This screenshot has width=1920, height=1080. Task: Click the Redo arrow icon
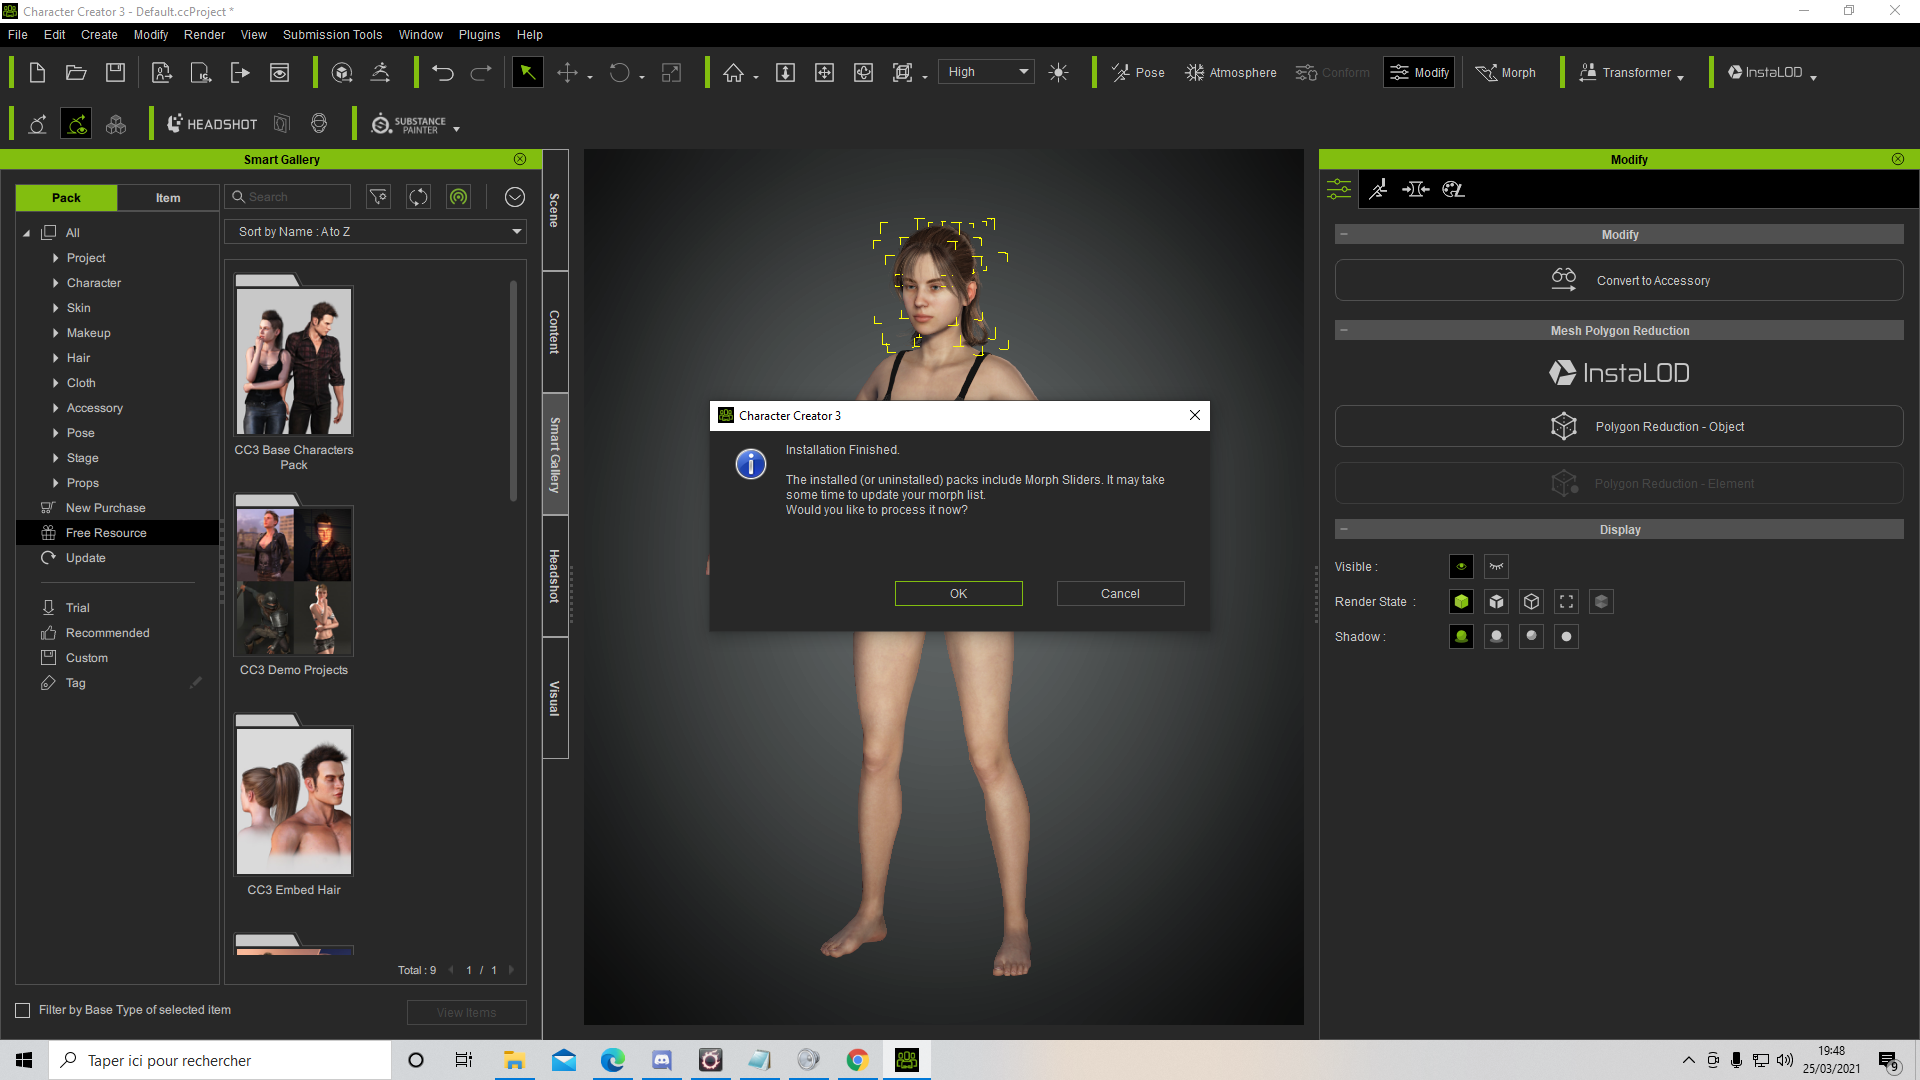click(x=481, y=73)
